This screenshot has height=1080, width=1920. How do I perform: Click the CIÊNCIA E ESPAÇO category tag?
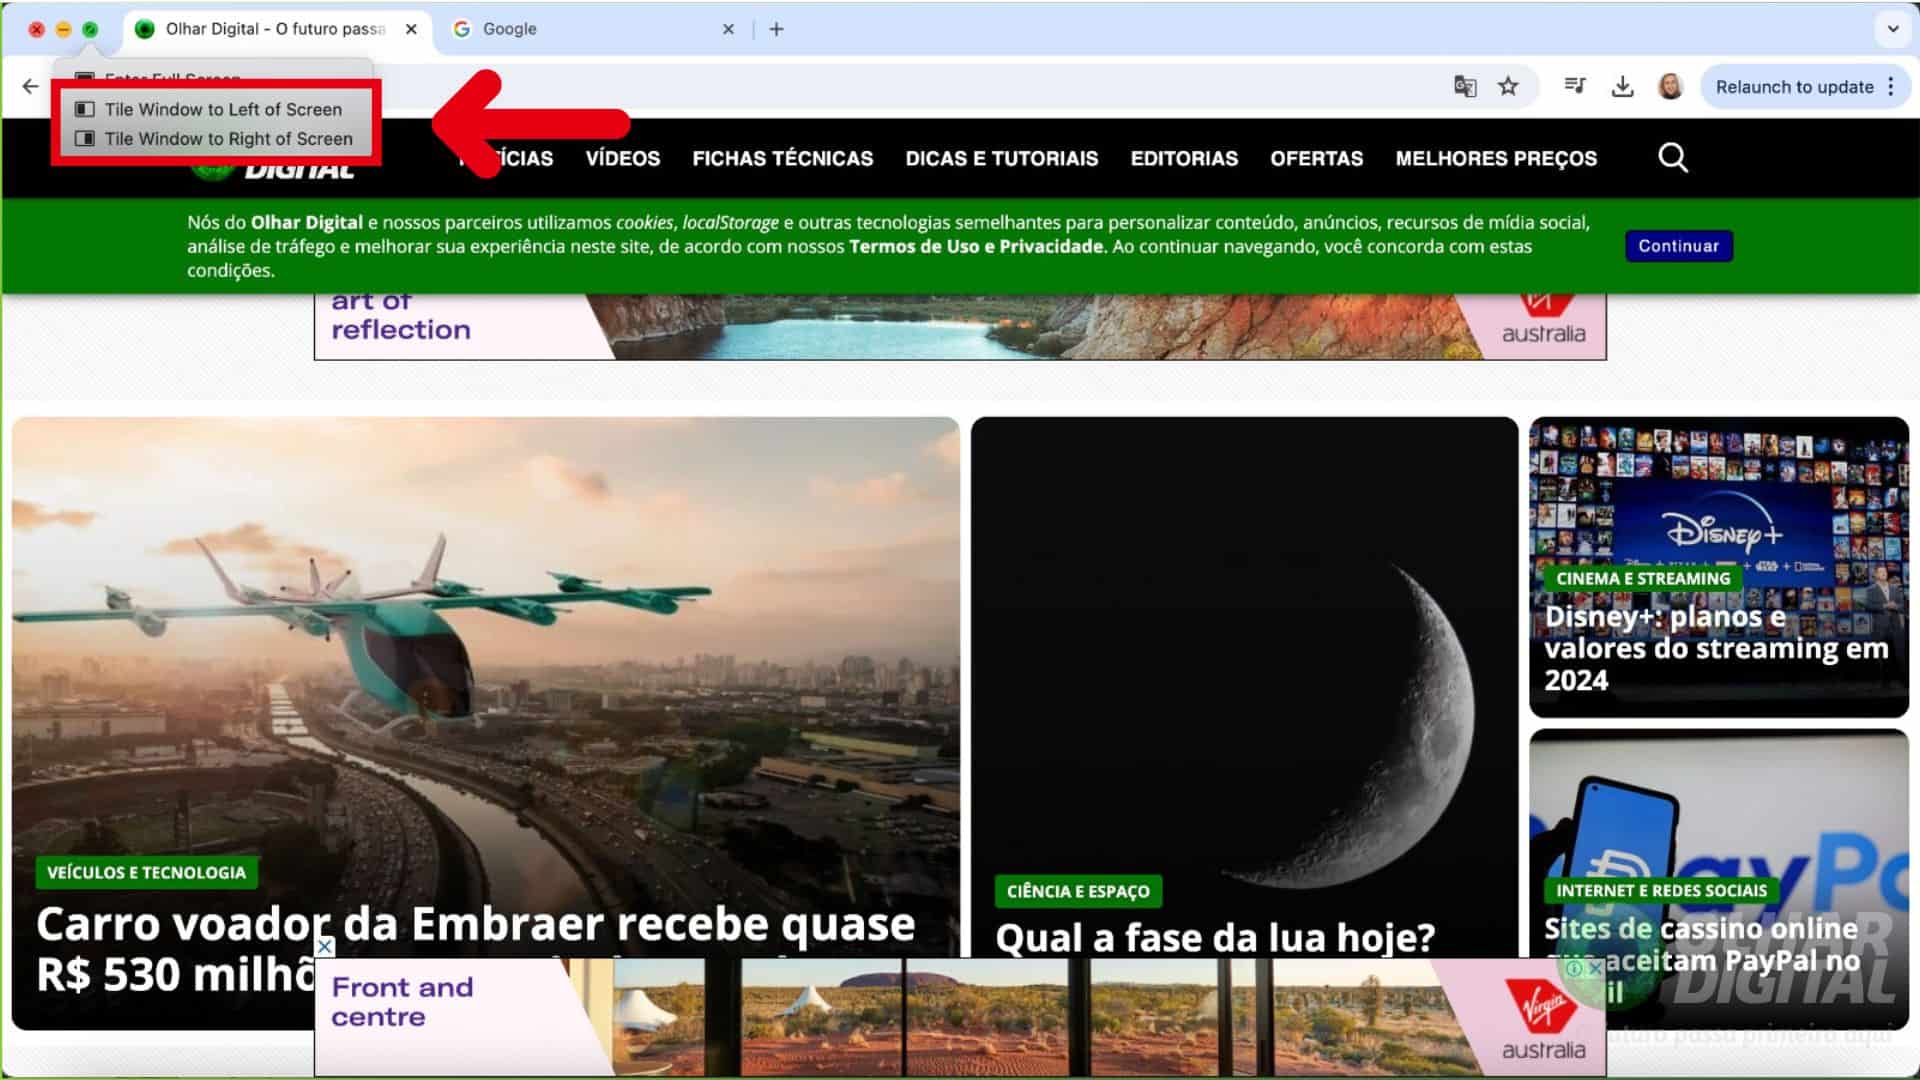(1078, 891)
